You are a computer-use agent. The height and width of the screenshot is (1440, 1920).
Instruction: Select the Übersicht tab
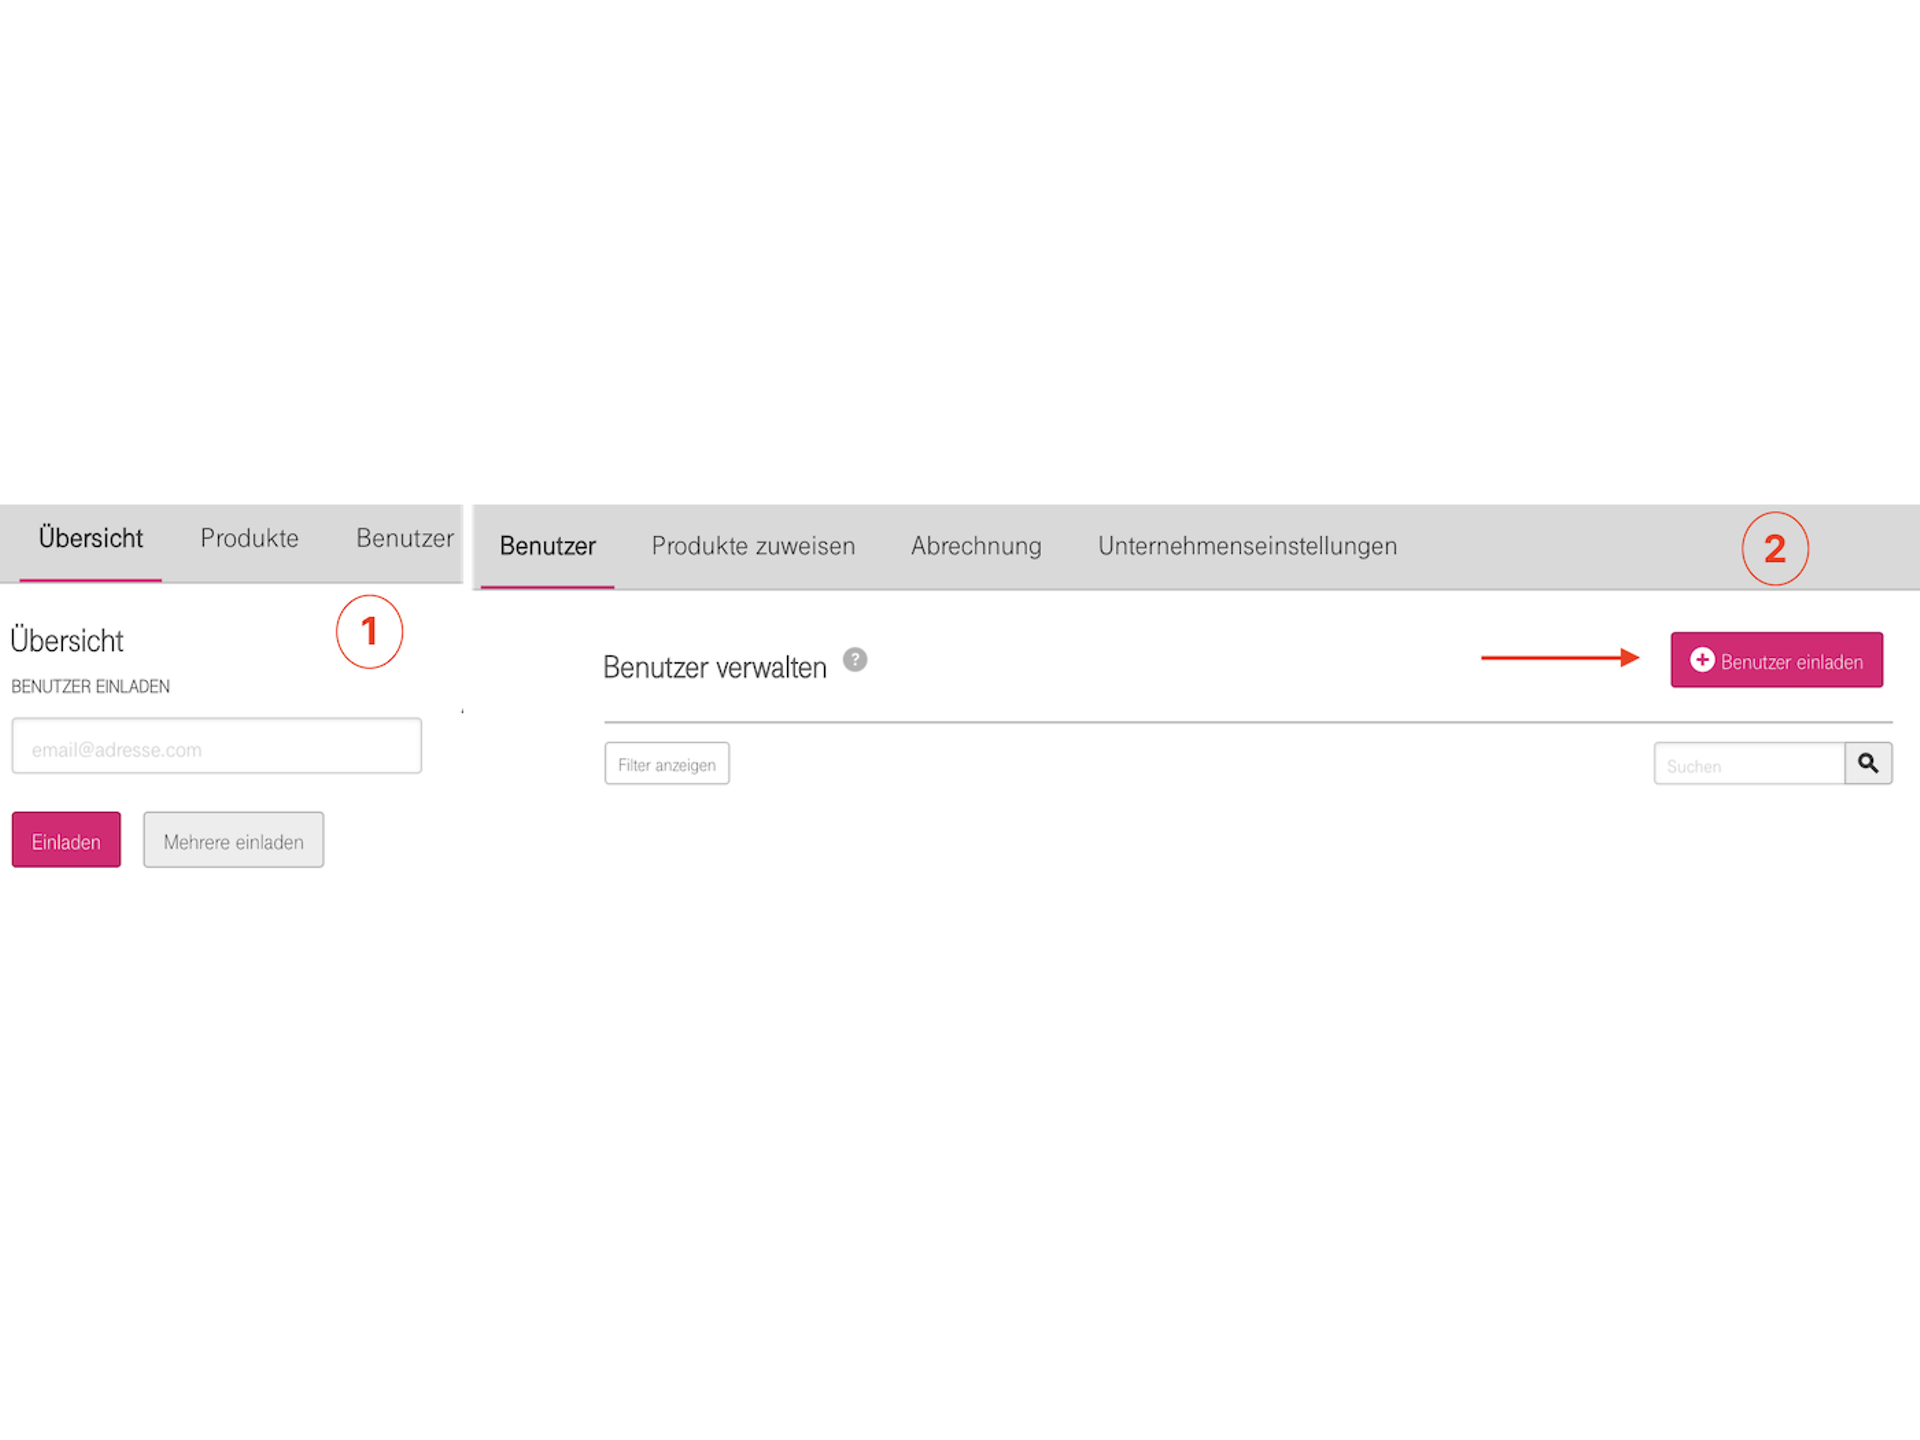pos(90,538)
